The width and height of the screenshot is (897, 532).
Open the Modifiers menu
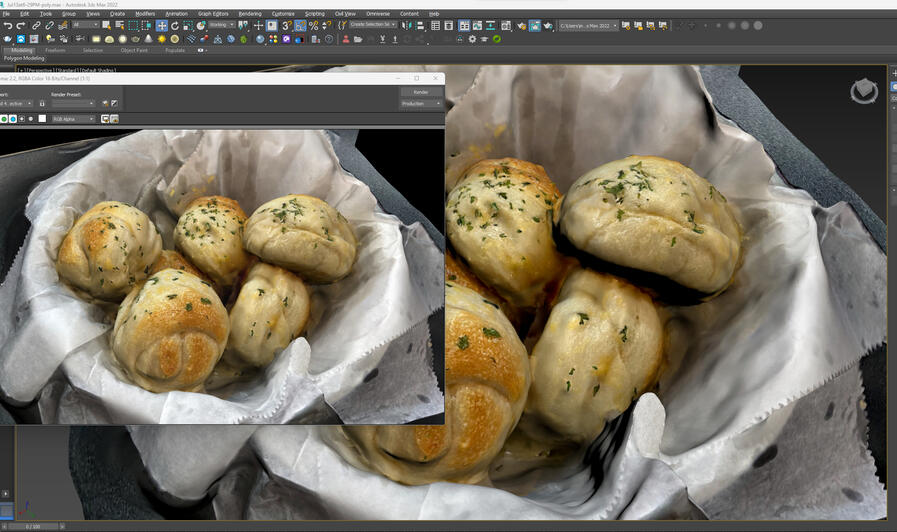point(145,14)
